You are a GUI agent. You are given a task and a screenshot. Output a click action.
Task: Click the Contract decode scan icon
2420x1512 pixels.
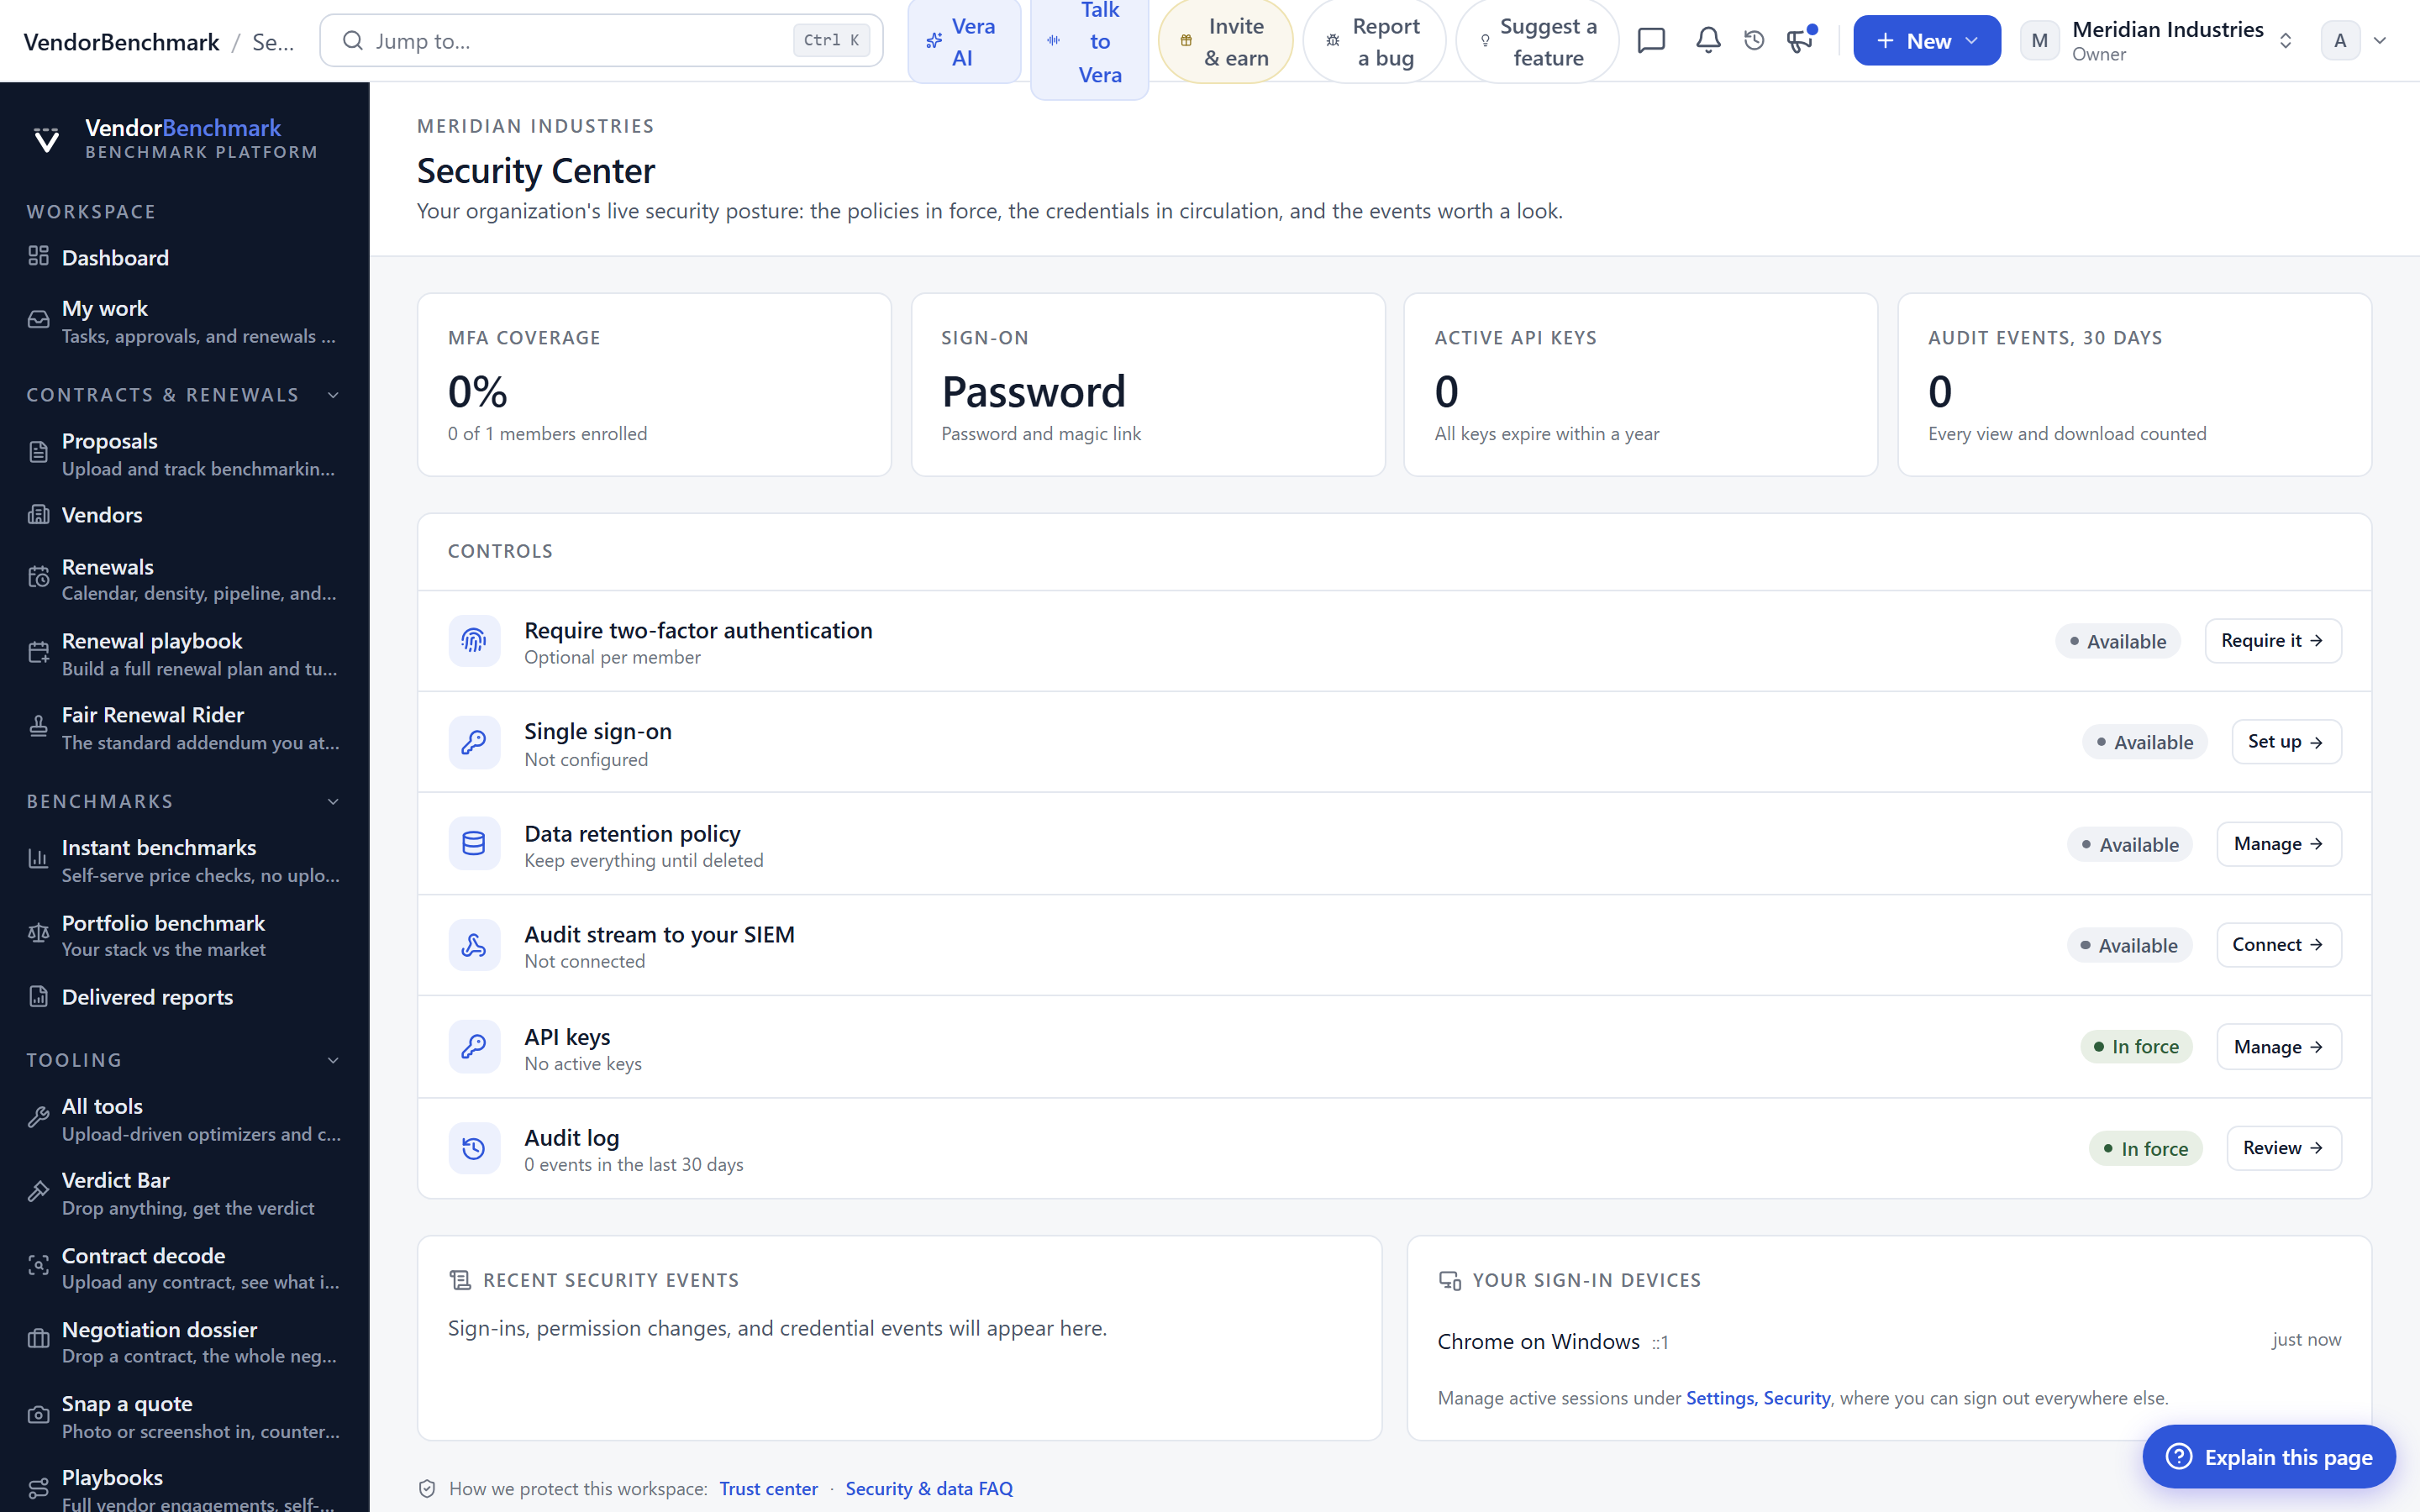(x=38, y=1266)
